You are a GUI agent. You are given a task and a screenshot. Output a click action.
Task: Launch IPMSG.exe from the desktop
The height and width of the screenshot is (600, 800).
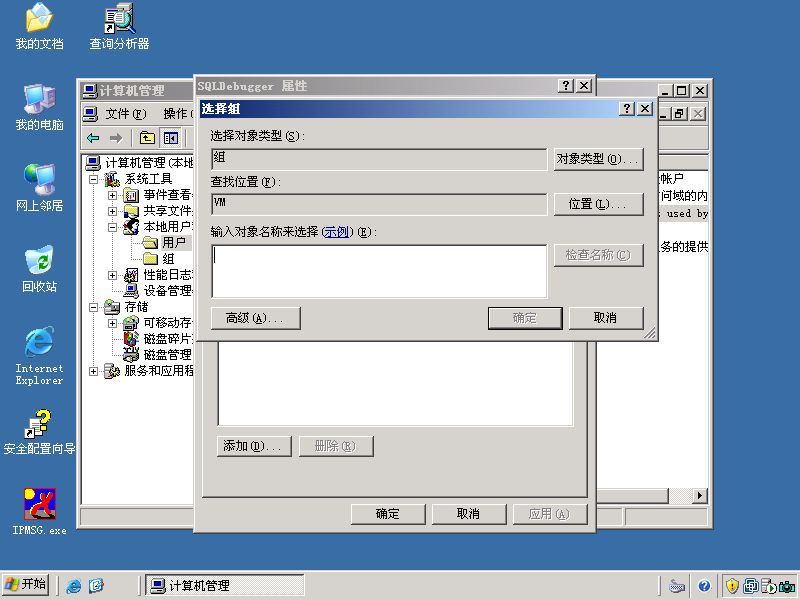(x=39, y=511)
